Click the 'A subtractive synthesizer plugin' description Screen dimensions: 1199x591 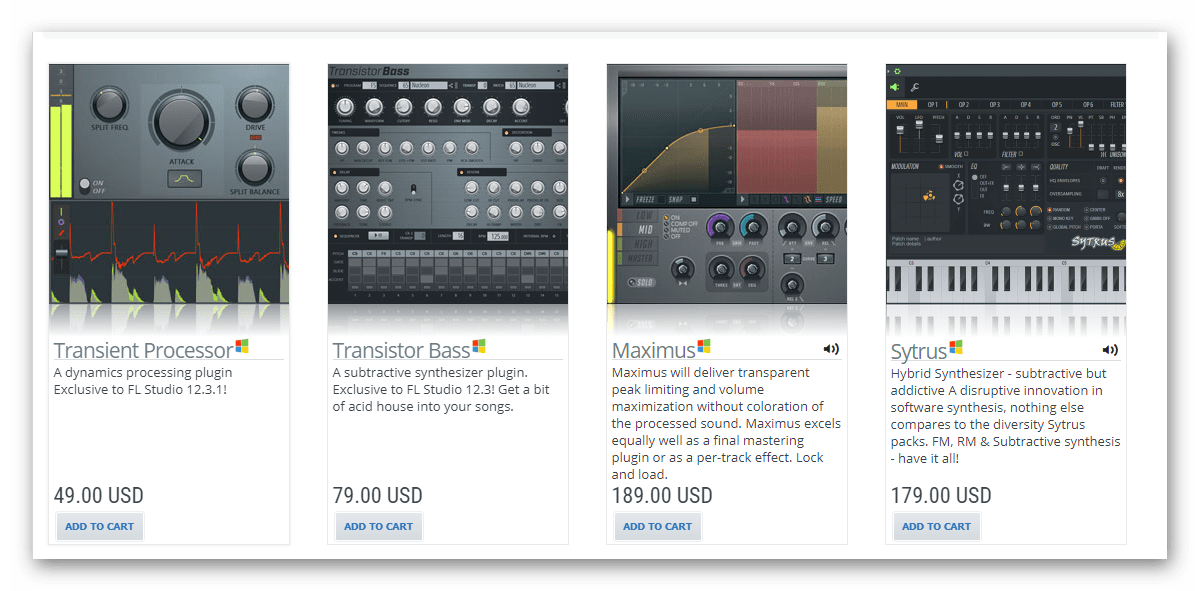click(441, 389)
